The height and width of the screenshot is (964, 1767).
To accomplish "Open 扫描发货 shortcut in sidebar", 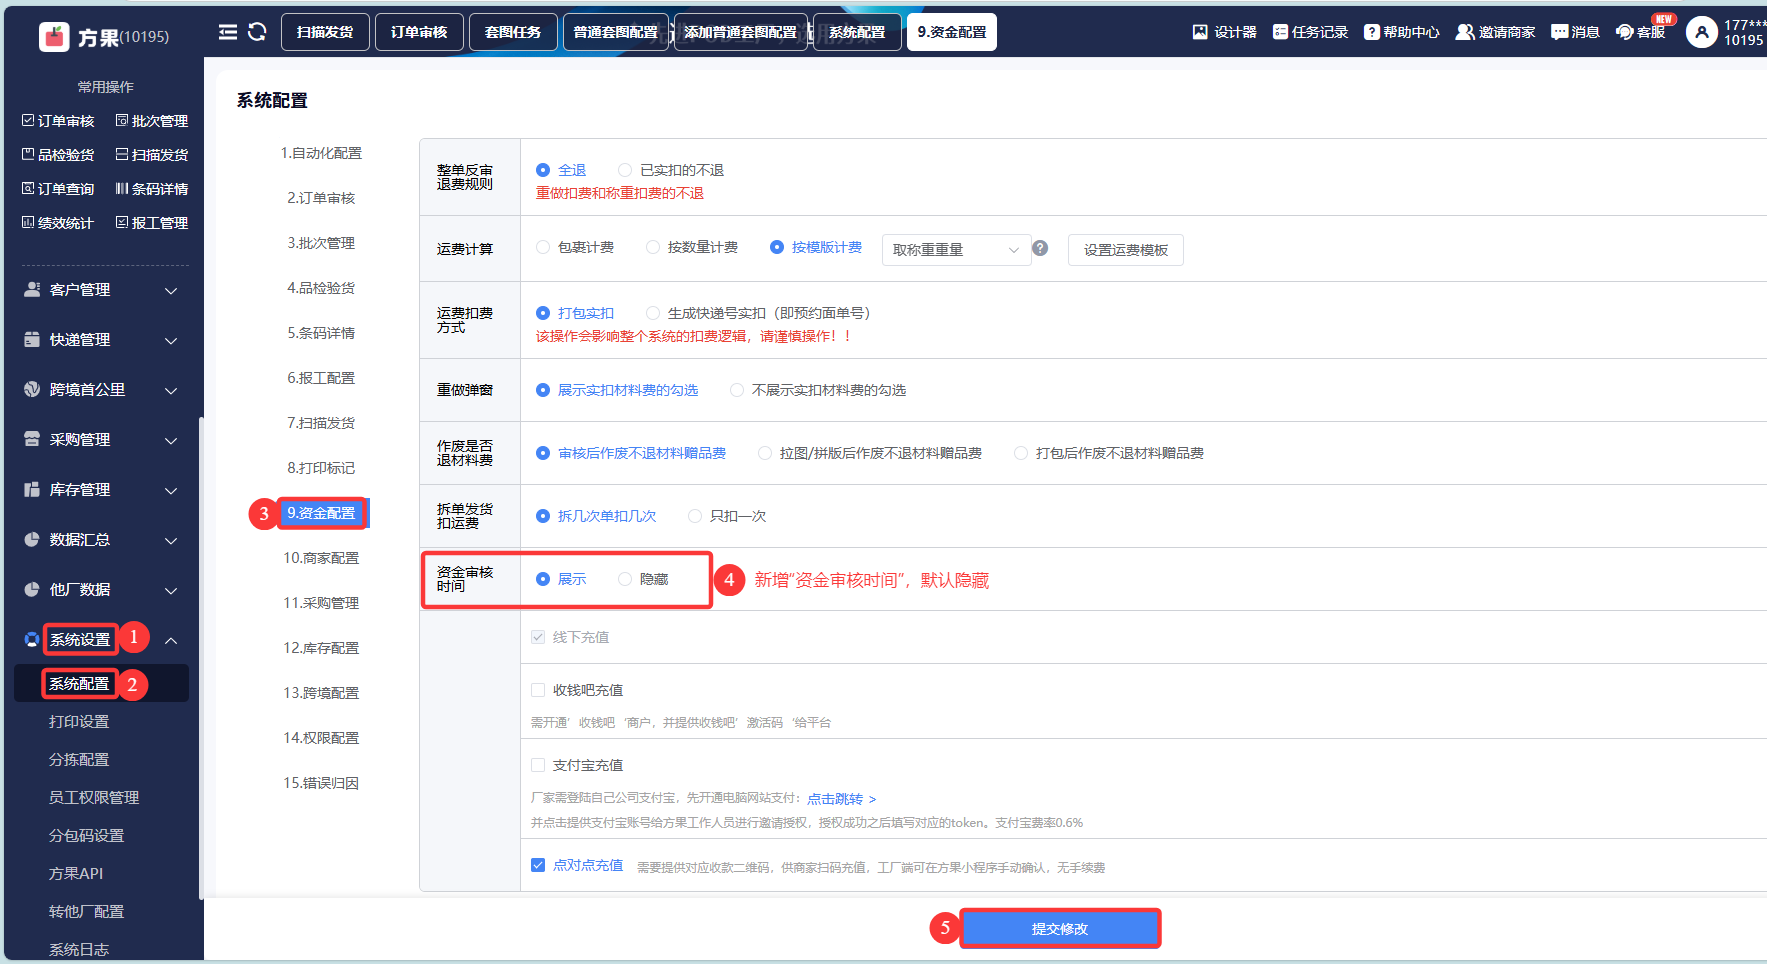I will pyautogui.click(x=152, y=155).
